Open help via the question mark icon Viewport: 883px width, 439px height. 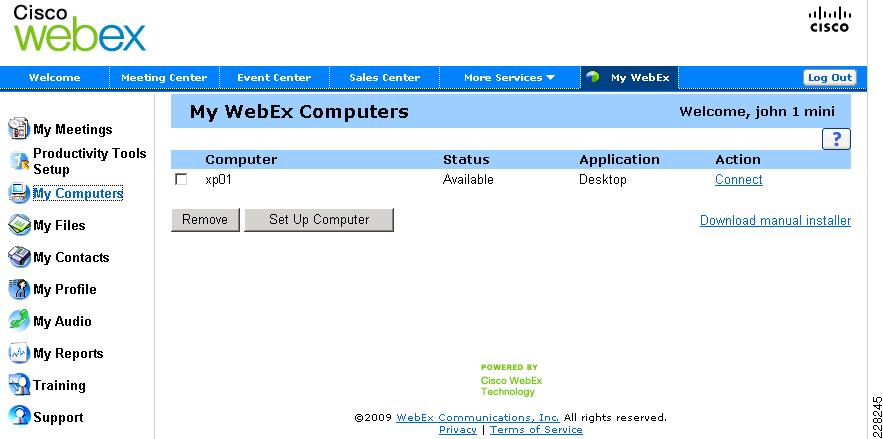836,139
